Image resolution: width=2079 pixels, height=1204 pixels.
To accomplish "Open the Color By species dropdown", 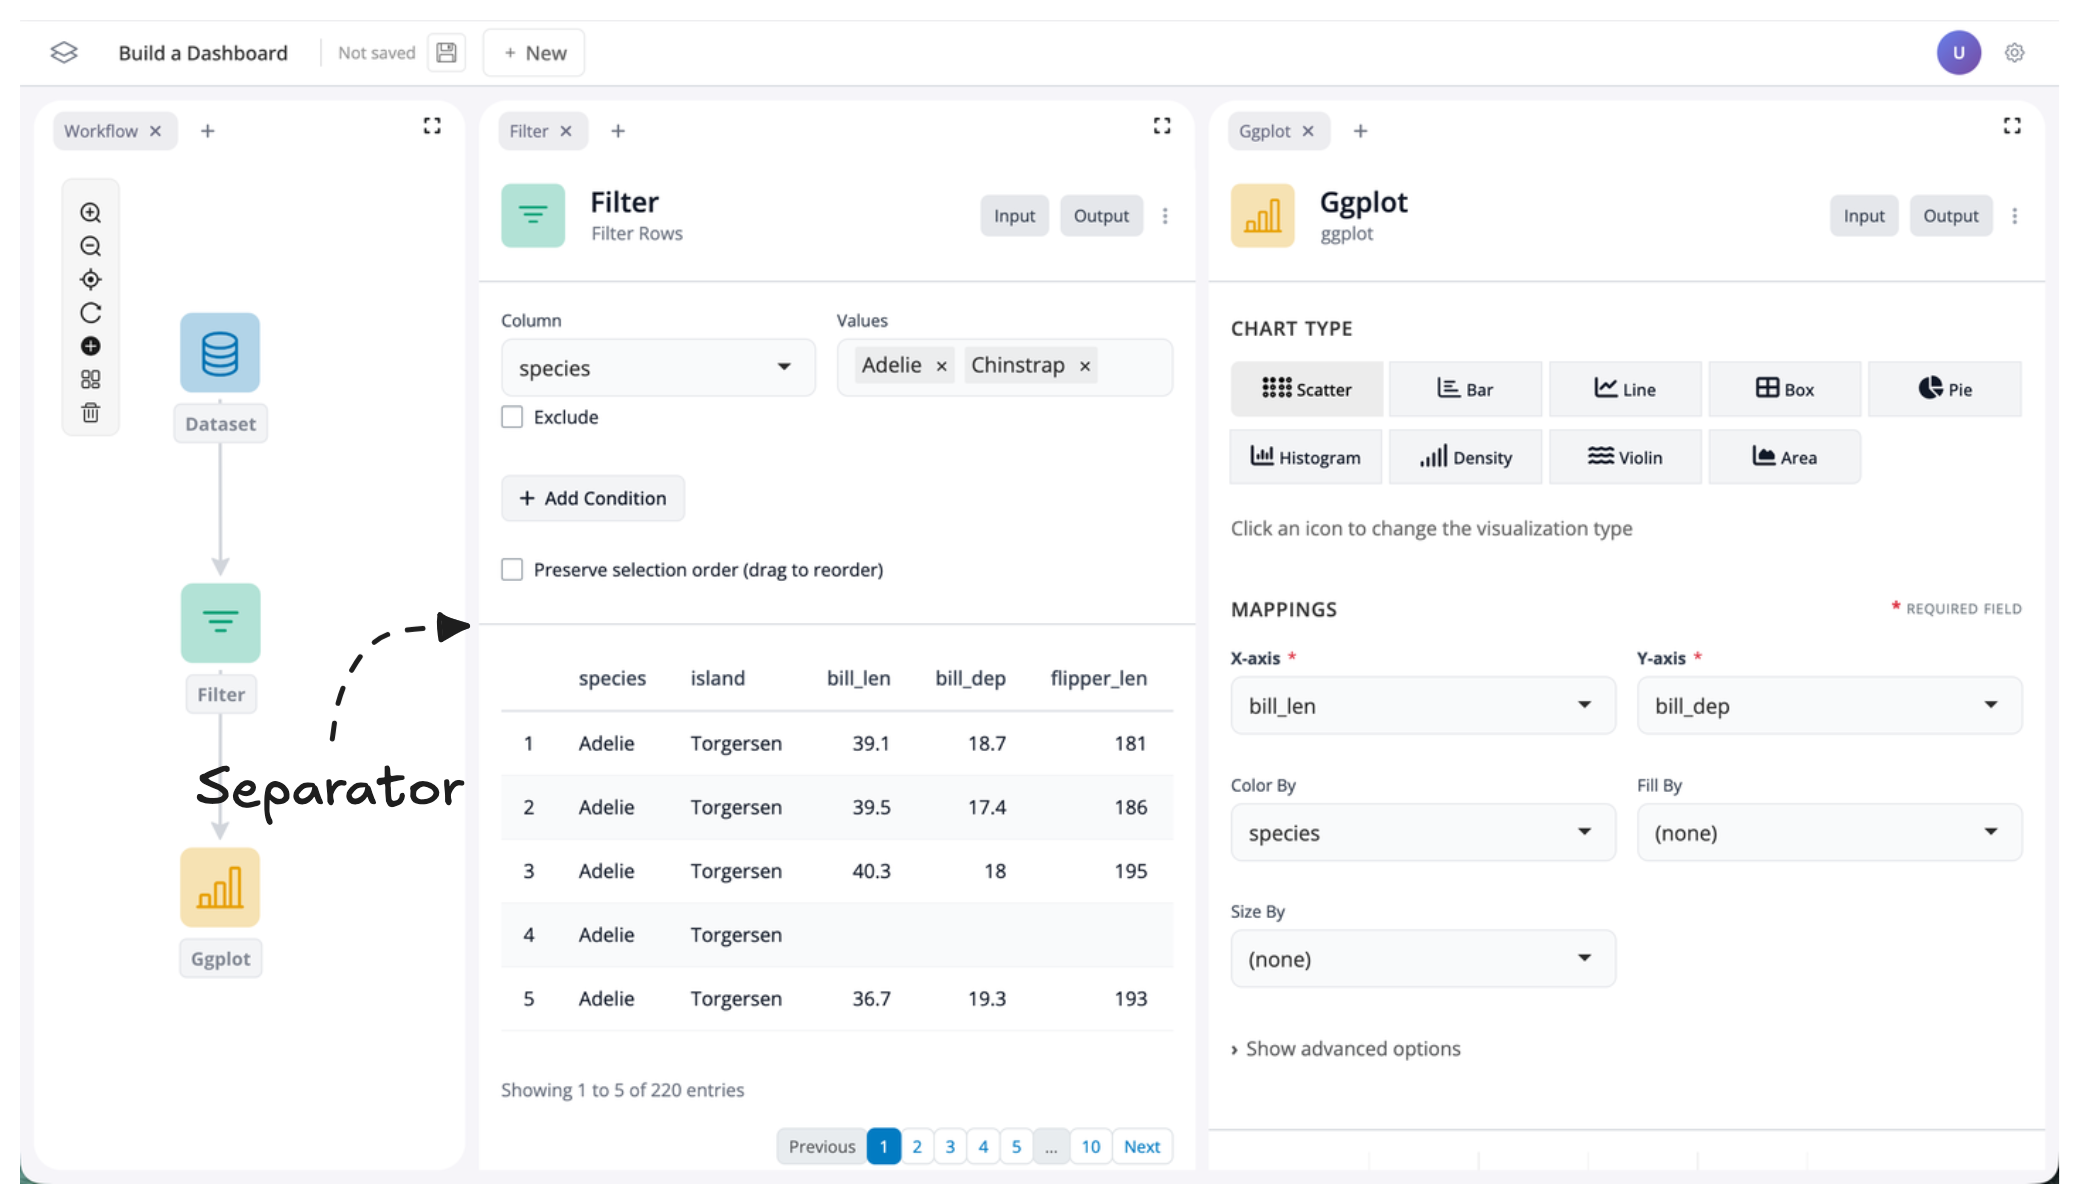I will click(x=1422, y=833).
